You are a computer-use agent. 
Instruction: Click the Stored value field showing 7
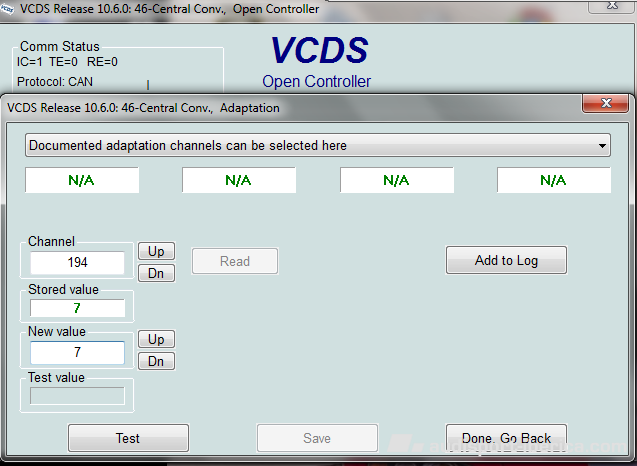click(77, 308)
